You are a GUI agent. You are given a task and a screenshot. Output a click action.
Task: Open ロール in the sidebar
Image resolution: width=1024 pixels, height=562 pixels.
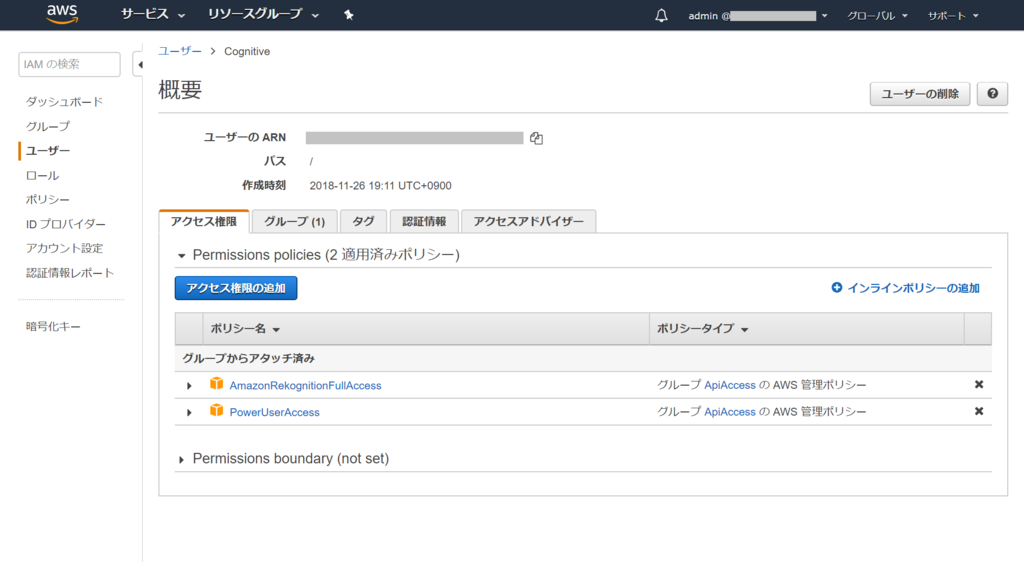pos(42,176)
